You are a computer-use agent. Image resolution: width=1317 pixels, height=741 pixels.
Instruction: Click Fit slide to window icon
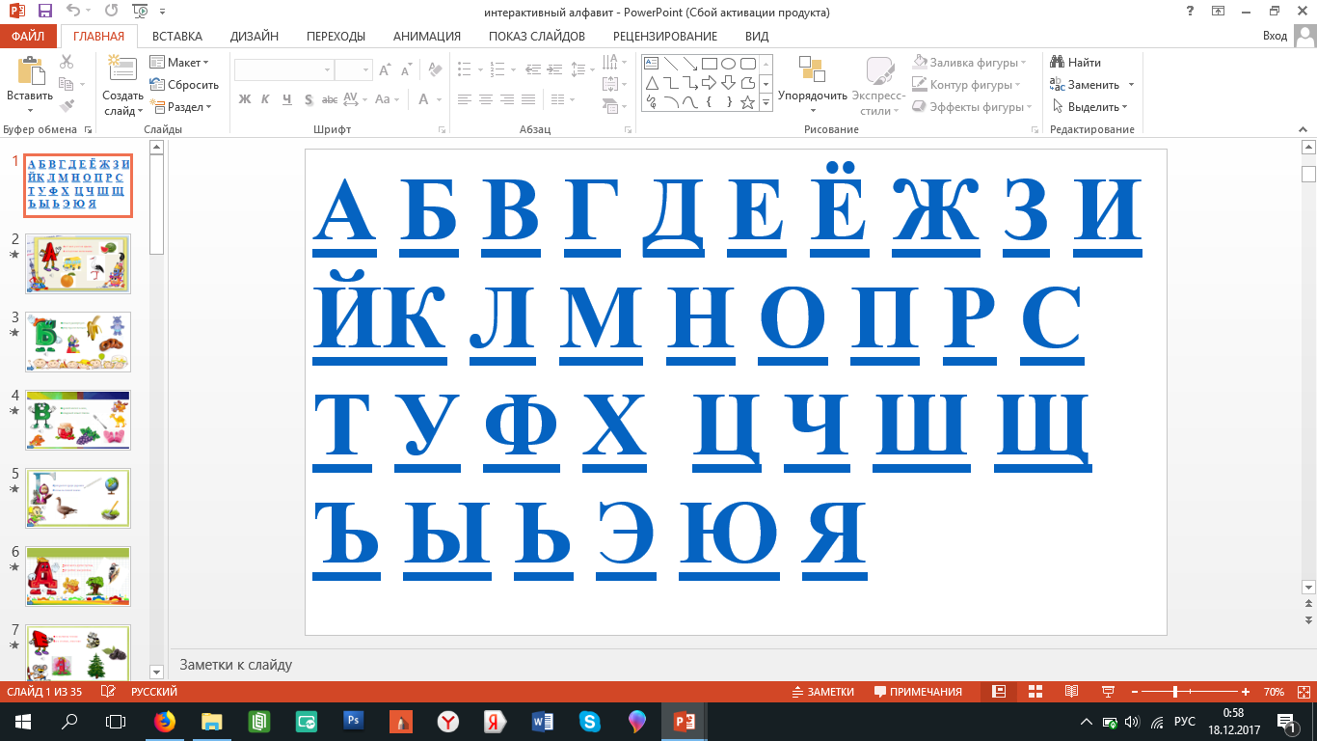[x=1303, y=692]
